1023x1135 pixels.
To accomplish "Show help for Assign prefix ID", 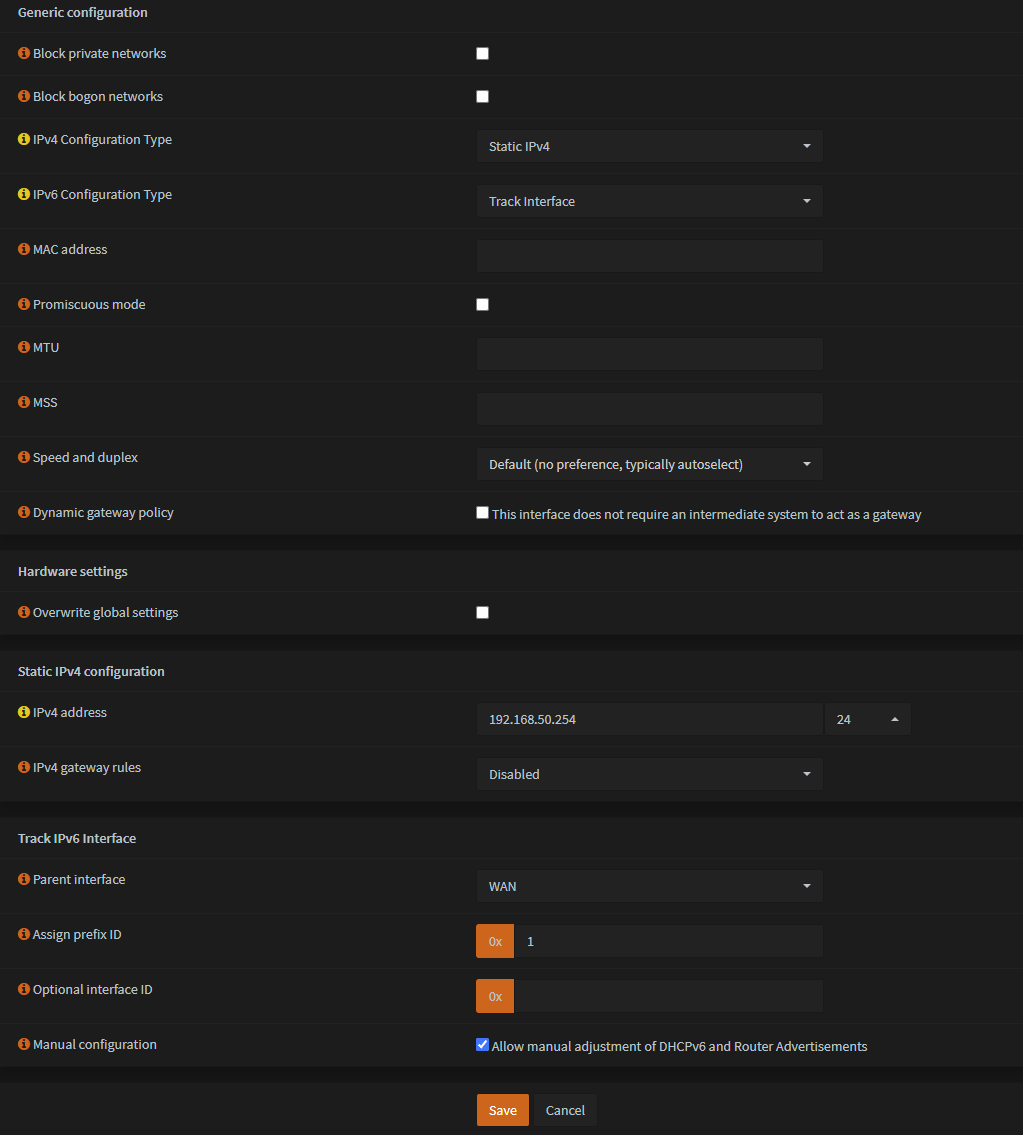I will (24, 935).
